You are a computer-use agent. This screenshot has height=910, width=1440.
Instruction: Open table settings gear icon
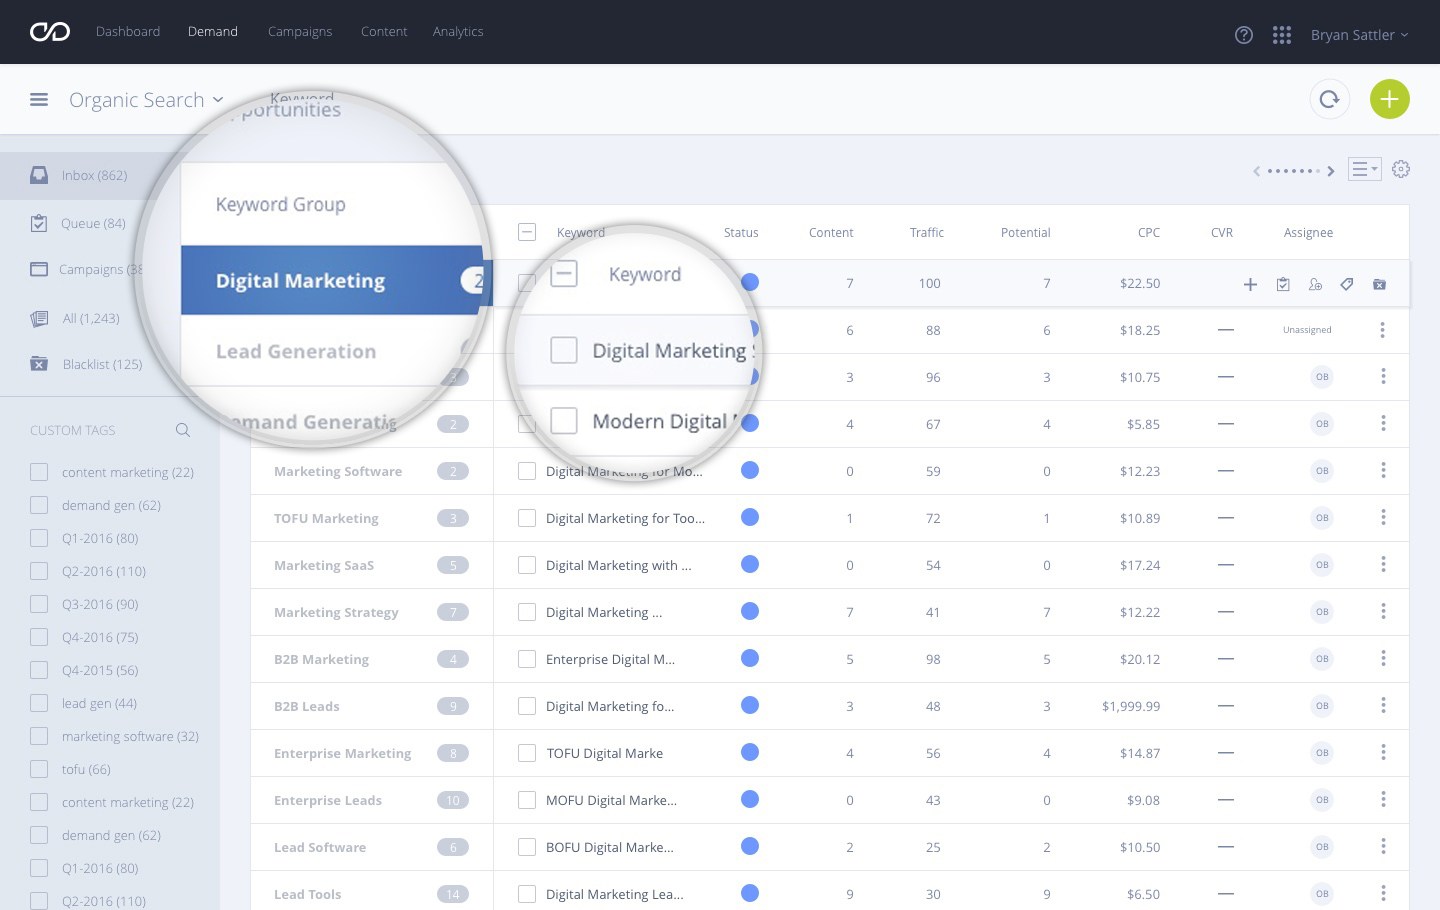click(x=1401, y=169)
